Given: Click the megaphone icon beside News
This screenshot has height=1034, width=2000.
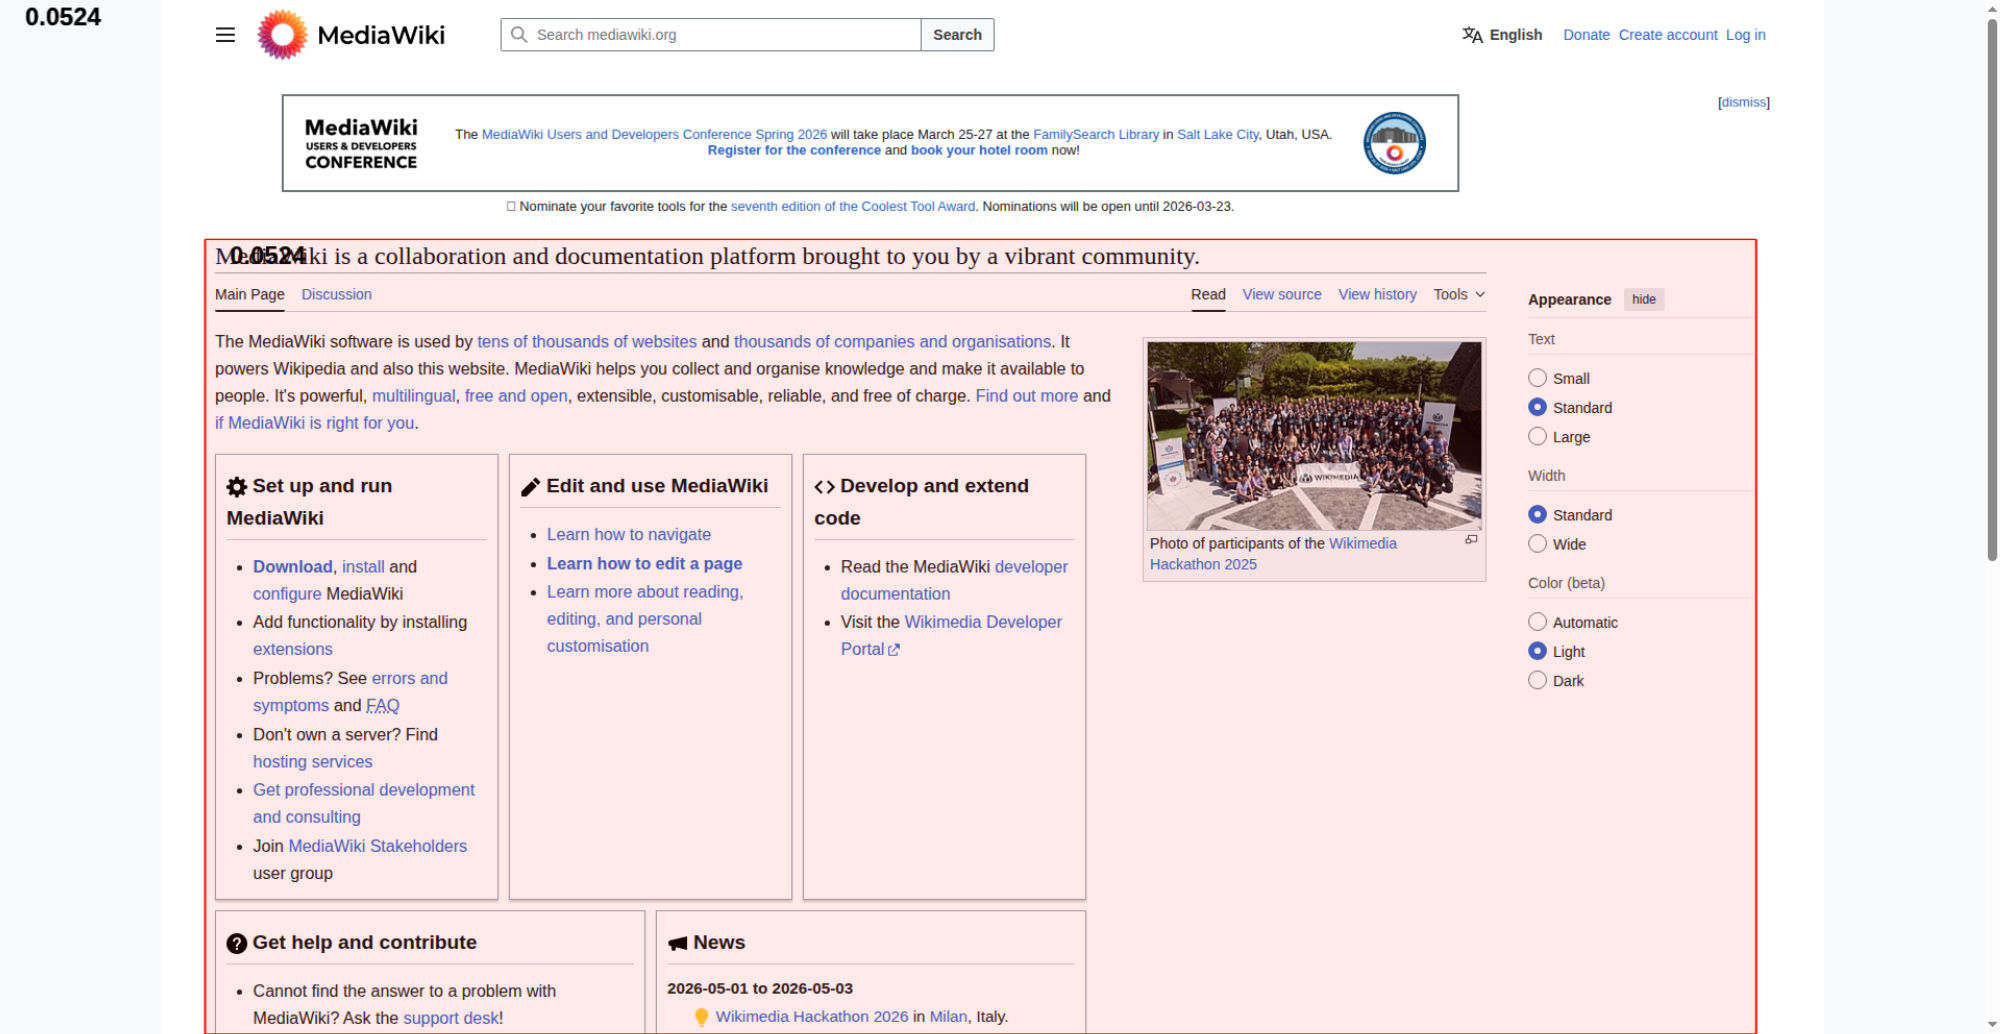Looking at the screenshot, I should [678, 943].
